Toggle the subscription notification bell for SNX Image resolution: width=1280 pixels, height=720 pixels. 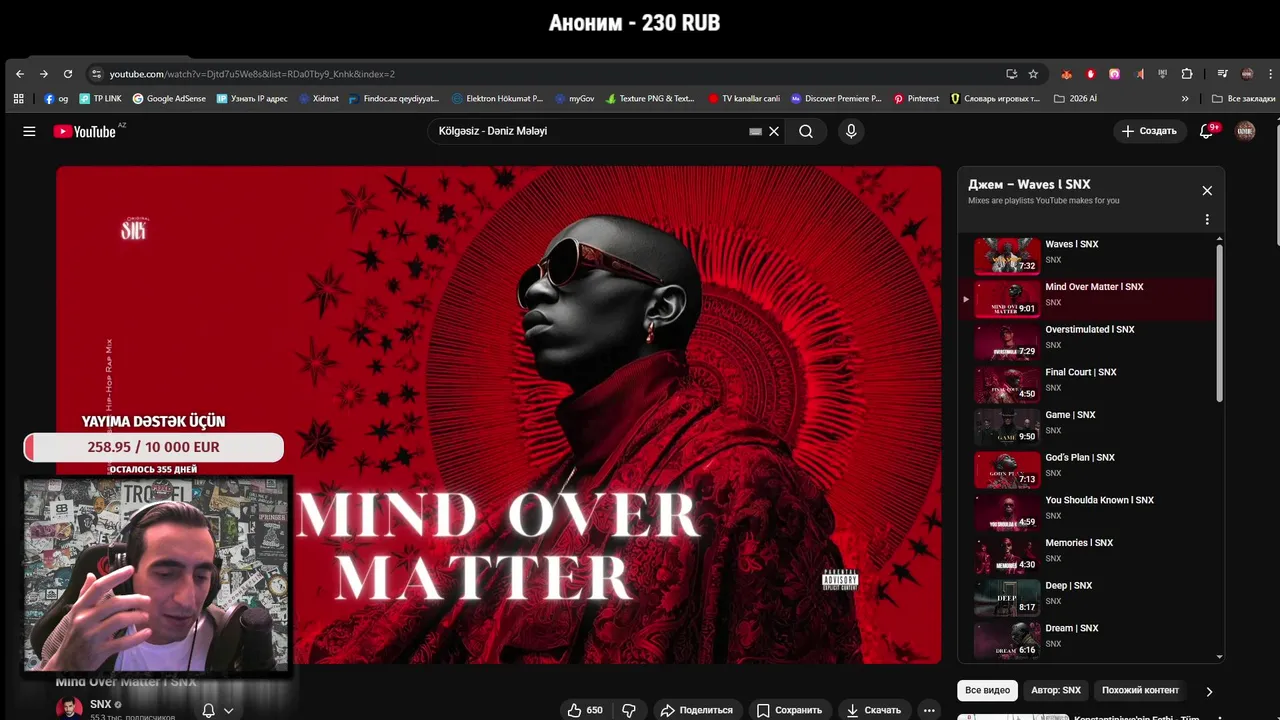point(209,710)
